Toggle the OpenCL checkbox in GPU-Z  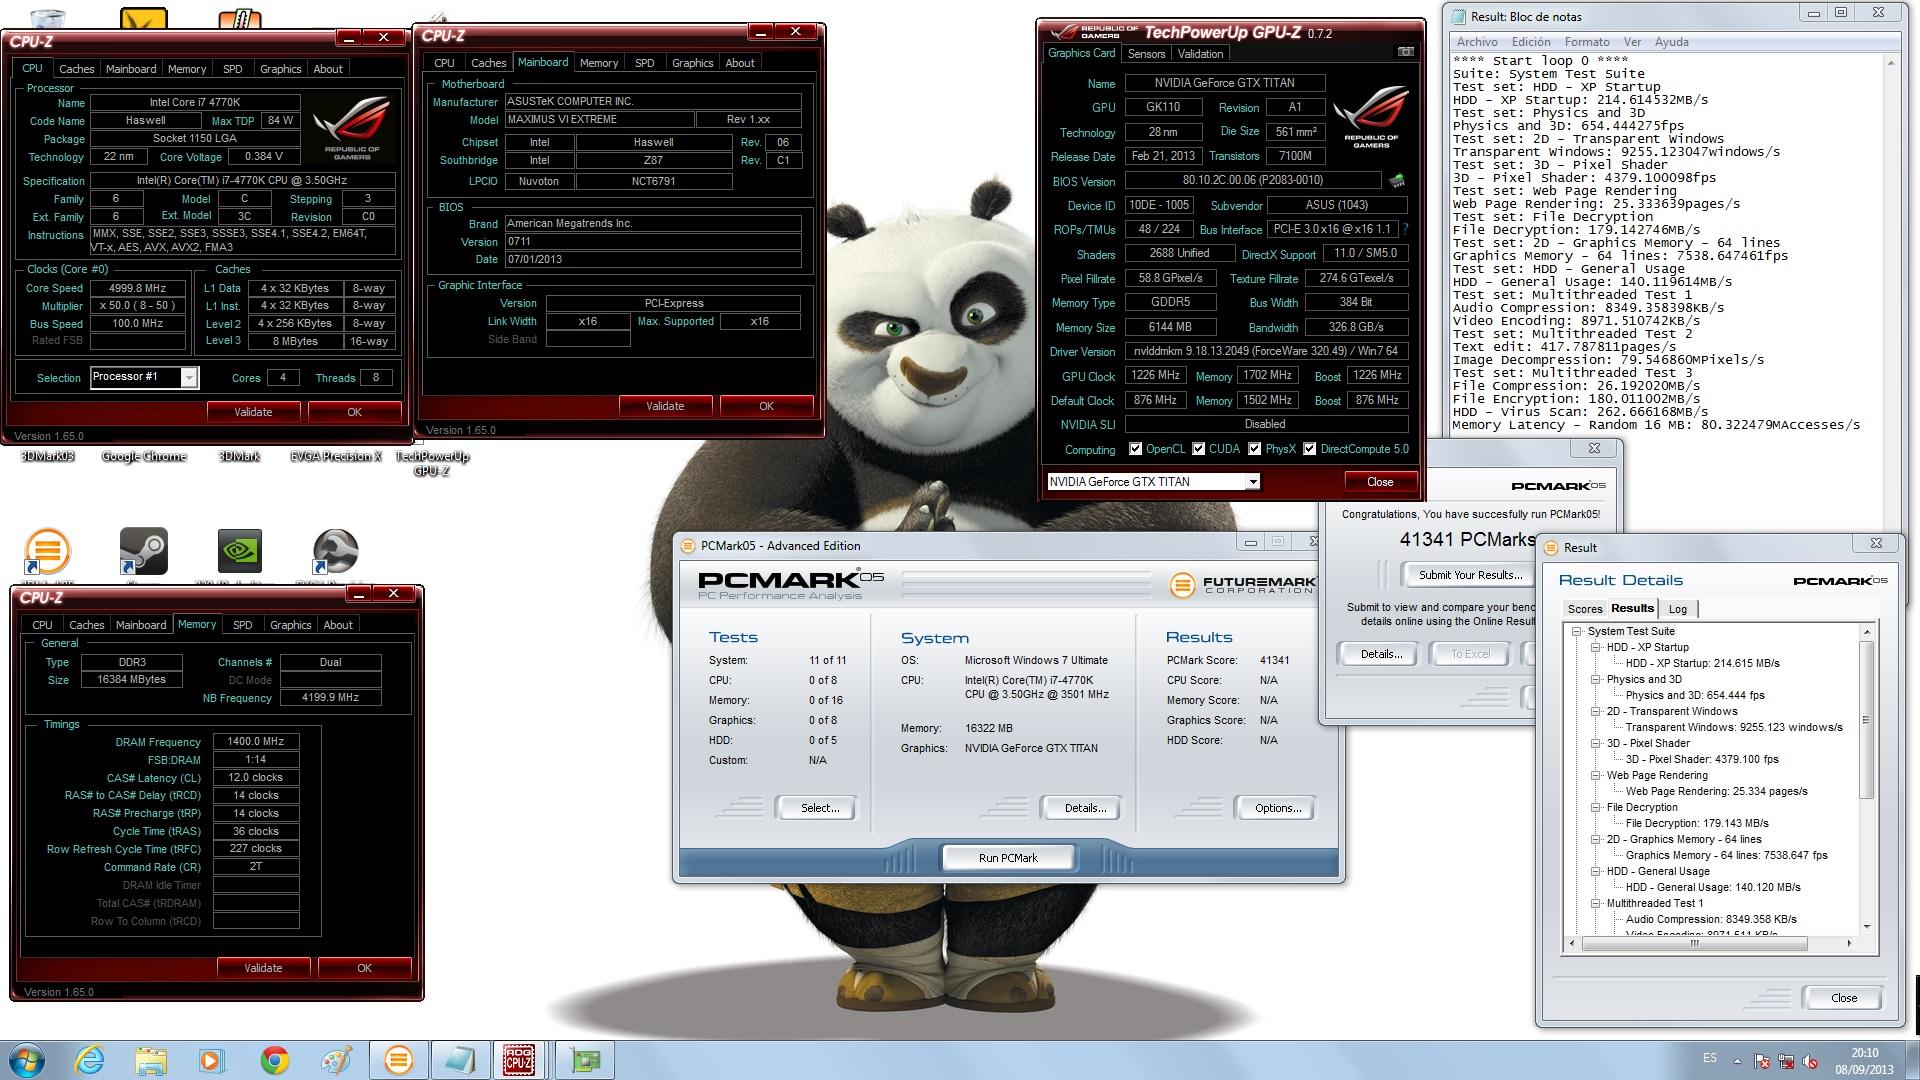(x=1135, y=449)
